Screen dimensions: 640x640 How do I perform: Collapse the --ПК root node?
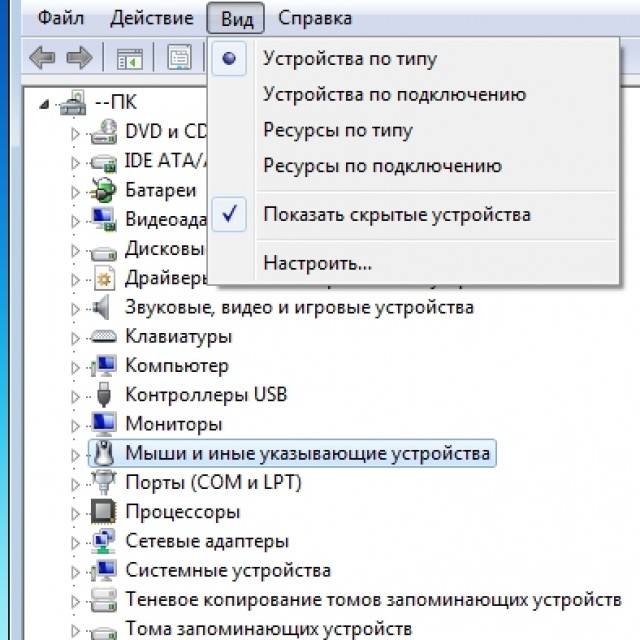44,105
